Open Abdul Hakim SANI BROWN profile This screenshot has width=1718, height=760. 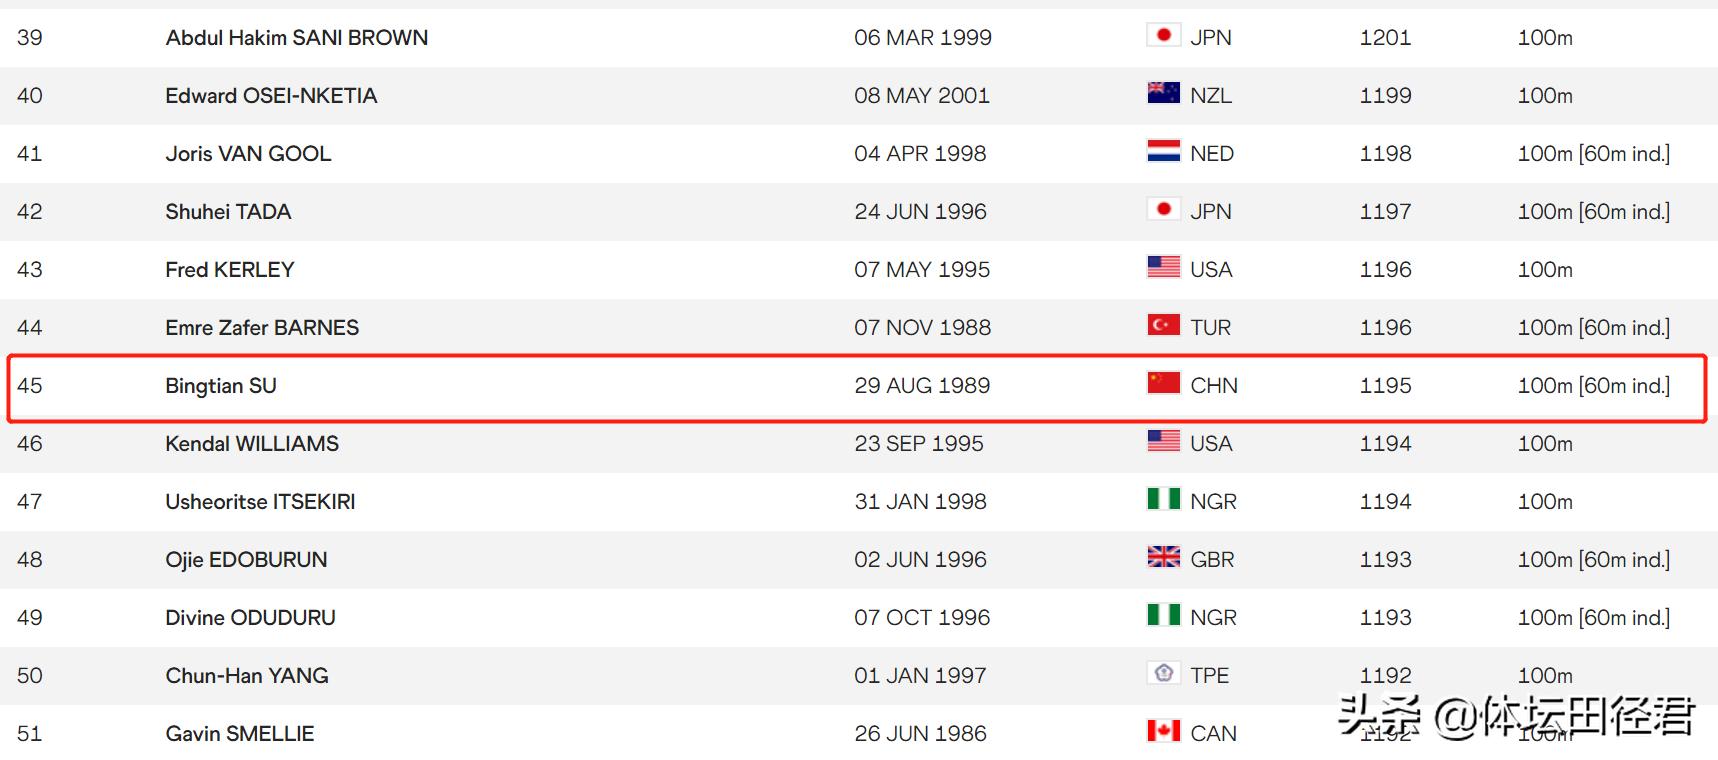(x=297, y=38)
